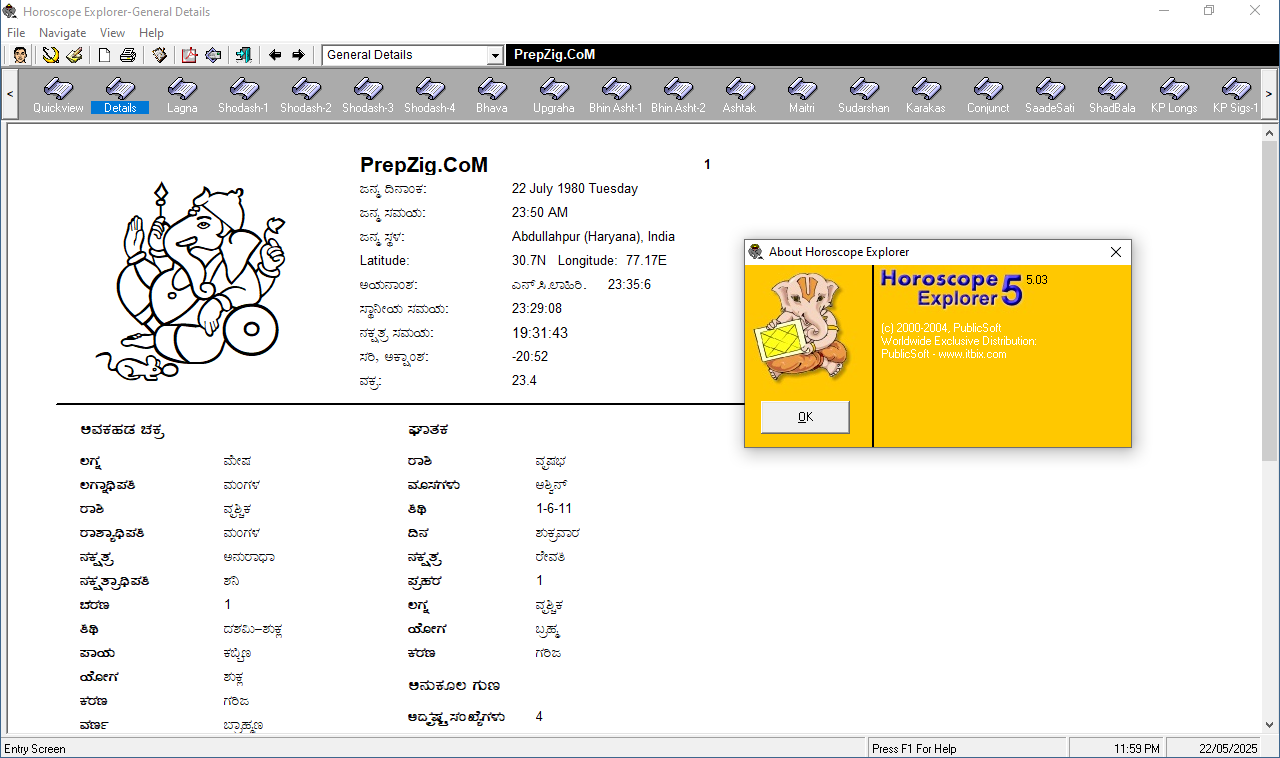Viewport: 1280px width, 758px height.
Task: Click the vertical scrollbar thumb
Action: point(1270,299)
